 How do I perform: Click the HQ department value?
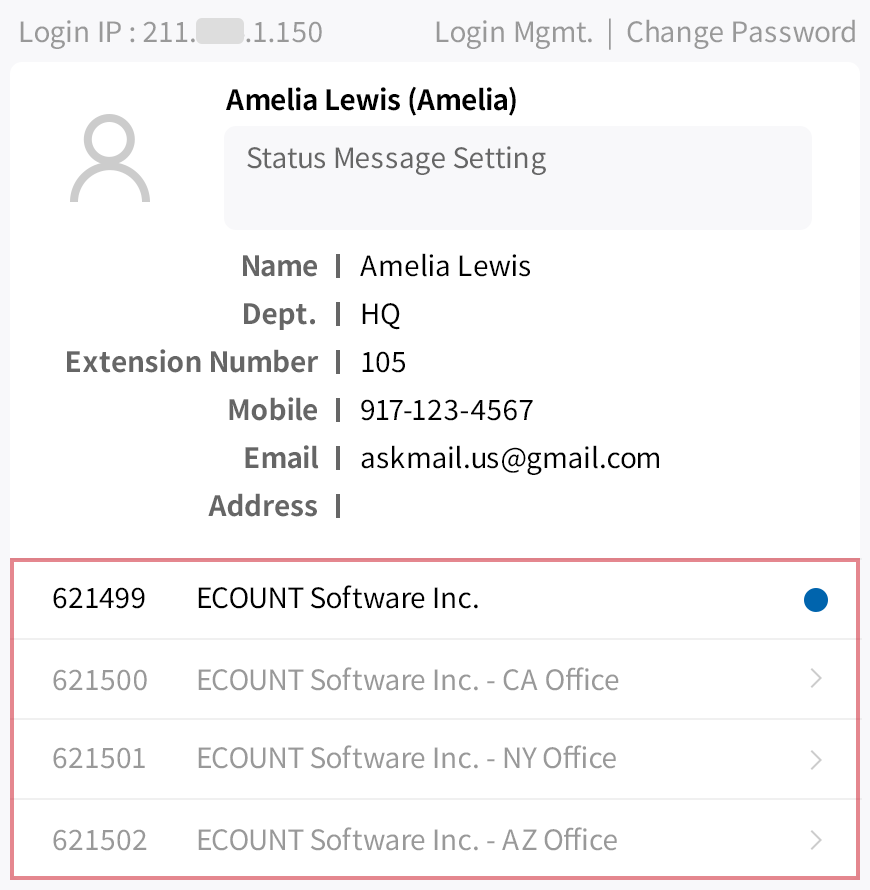380,314
